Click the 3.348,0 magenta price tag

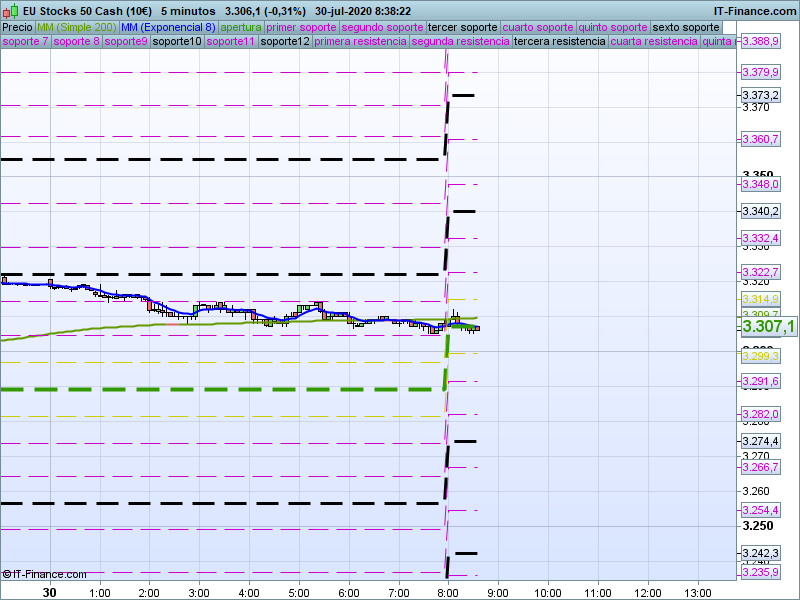pyautogui.click(x=760, y=184)
